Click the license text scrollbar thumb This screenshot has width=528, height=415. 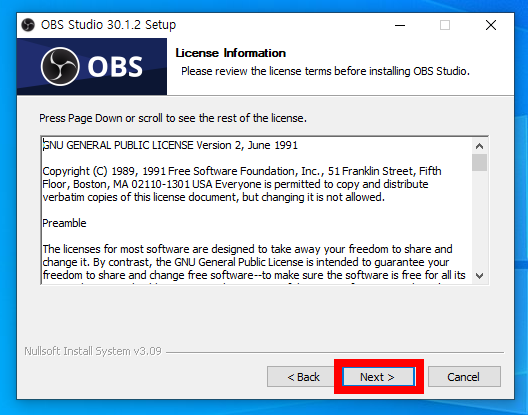(x=480, y=162)
